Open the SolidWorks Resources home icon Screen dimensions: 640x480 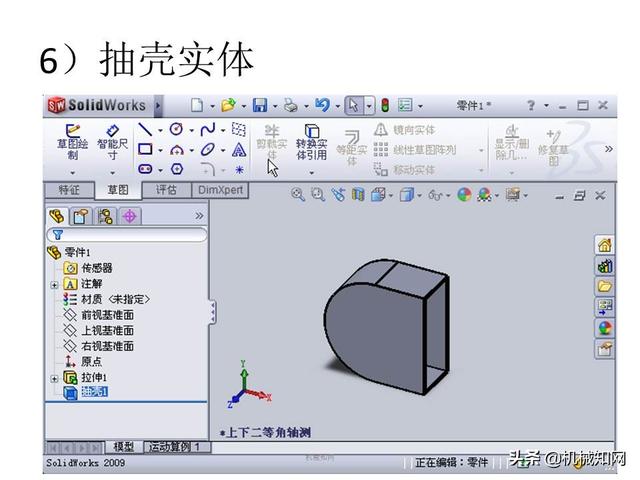(x=604, y=245)
